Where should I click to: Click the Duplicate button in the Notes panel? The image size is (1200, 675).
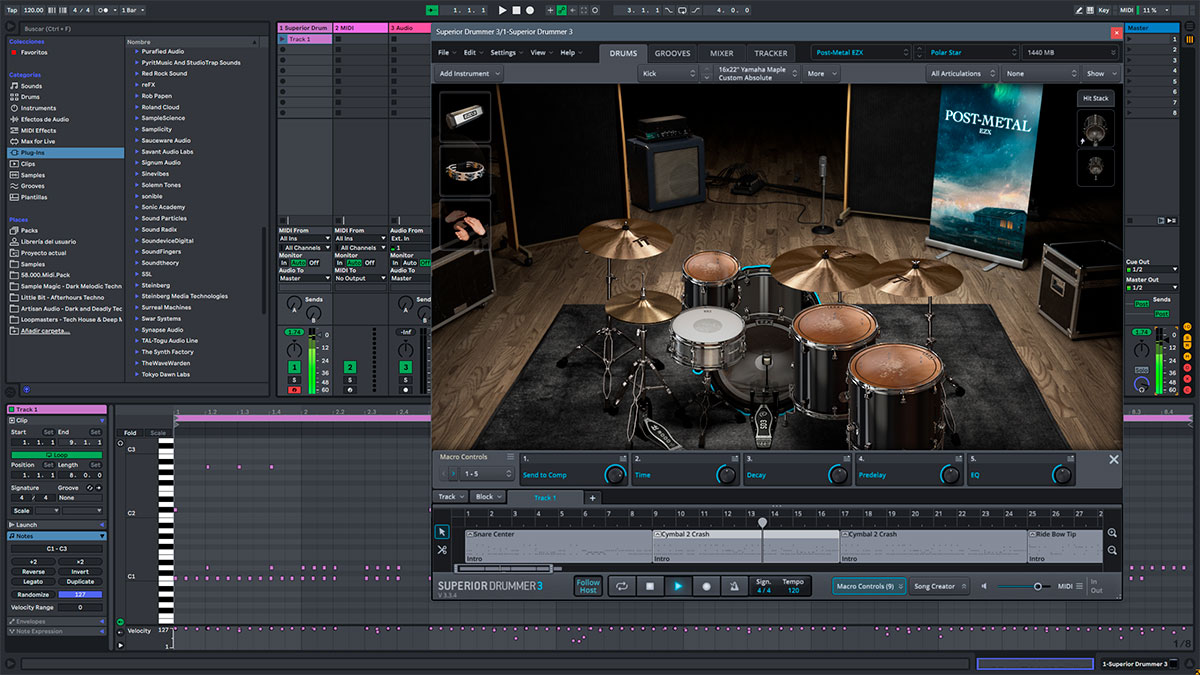80,581
